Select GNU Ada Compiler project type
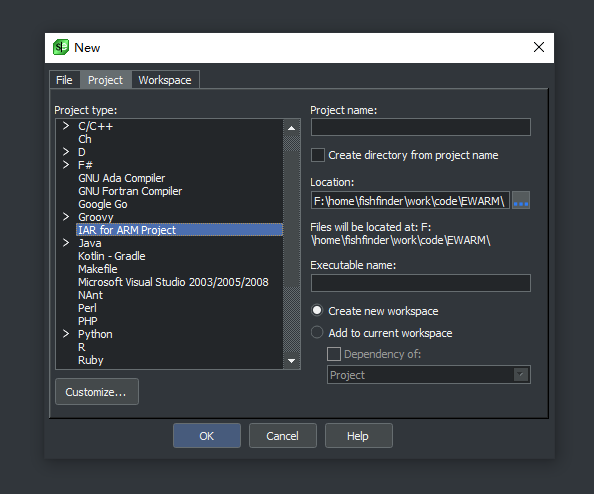The height and width of the screenshot is (494, 594). pos(122,178)
